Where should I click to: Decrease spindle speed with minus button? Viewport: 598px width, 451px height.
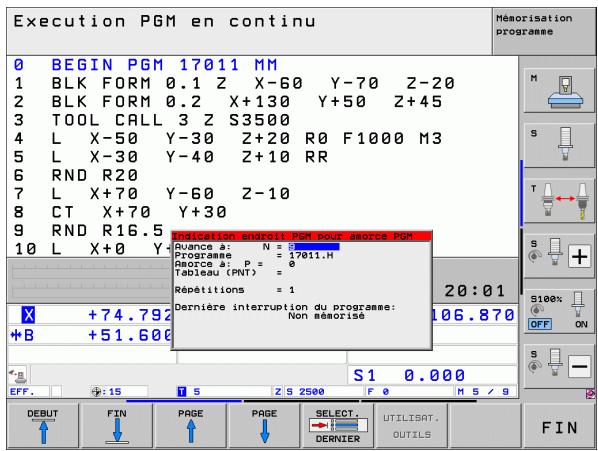[579, 367]
